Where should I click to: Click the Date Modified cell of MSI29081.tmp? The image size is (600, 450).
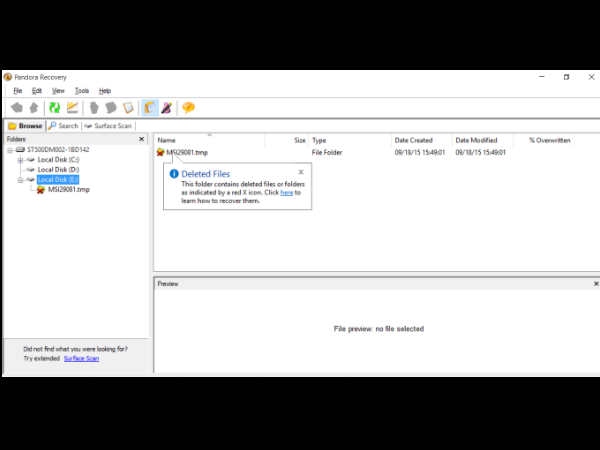(x=481, y=152)
